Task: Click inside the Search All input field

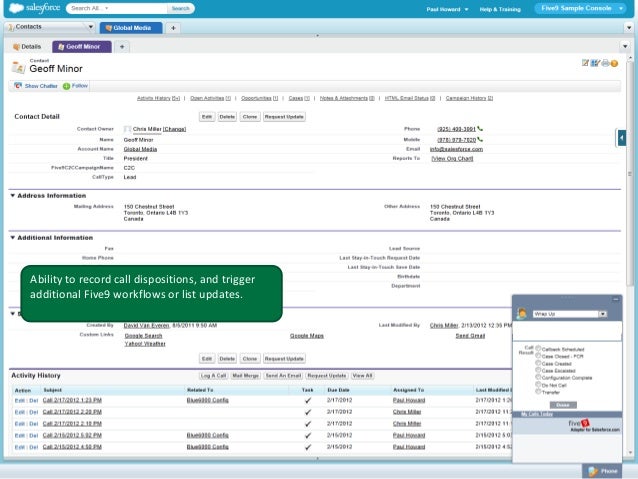Action: (116, 8)
